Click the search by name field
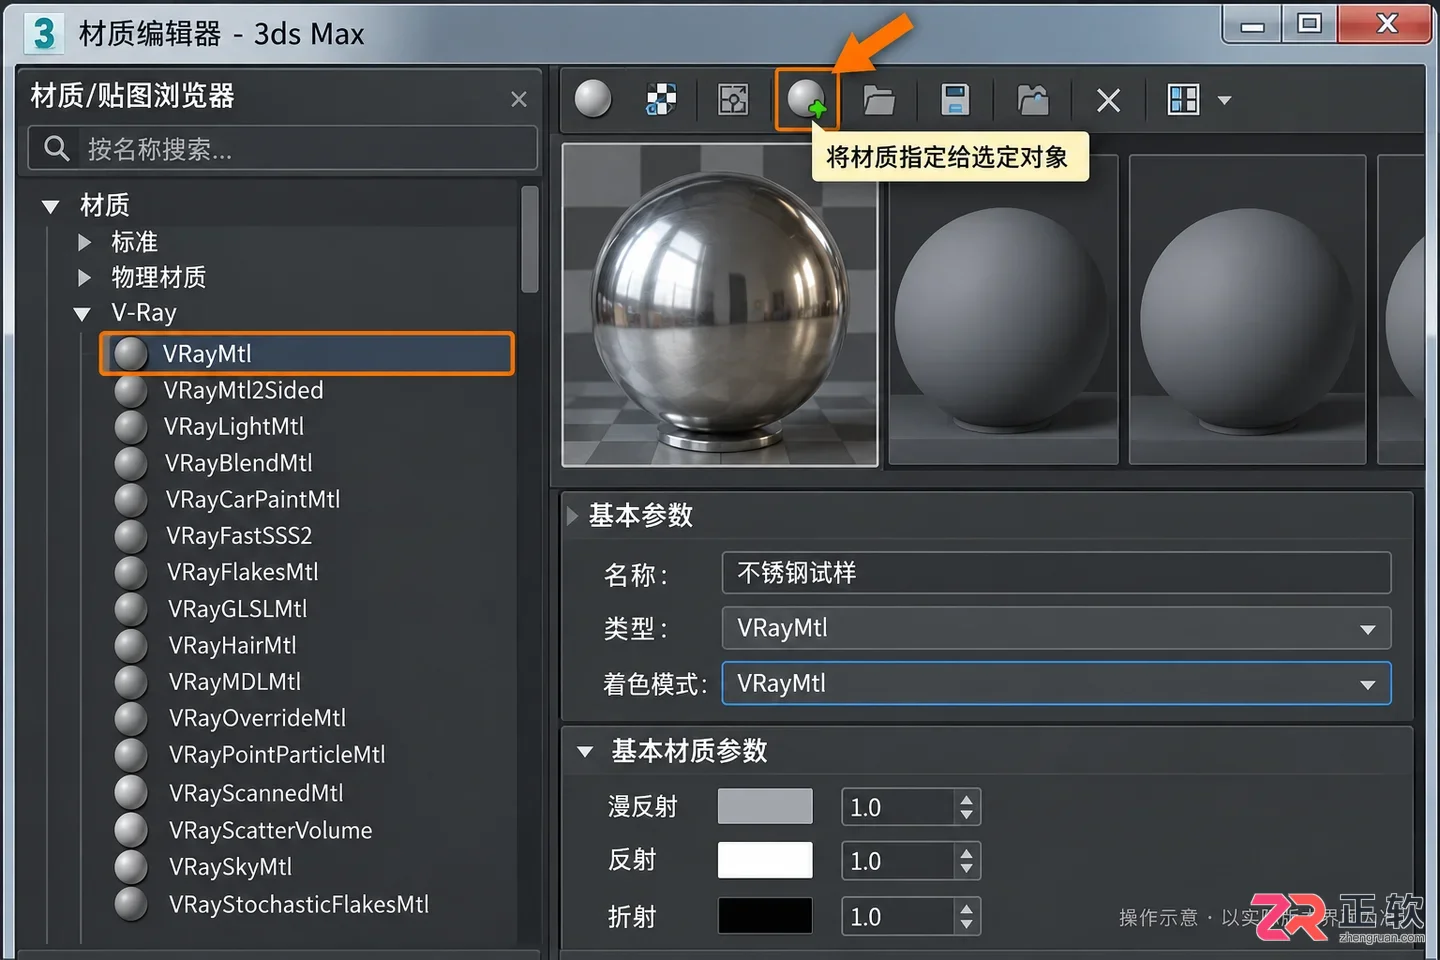 click(x=283, y=149)
